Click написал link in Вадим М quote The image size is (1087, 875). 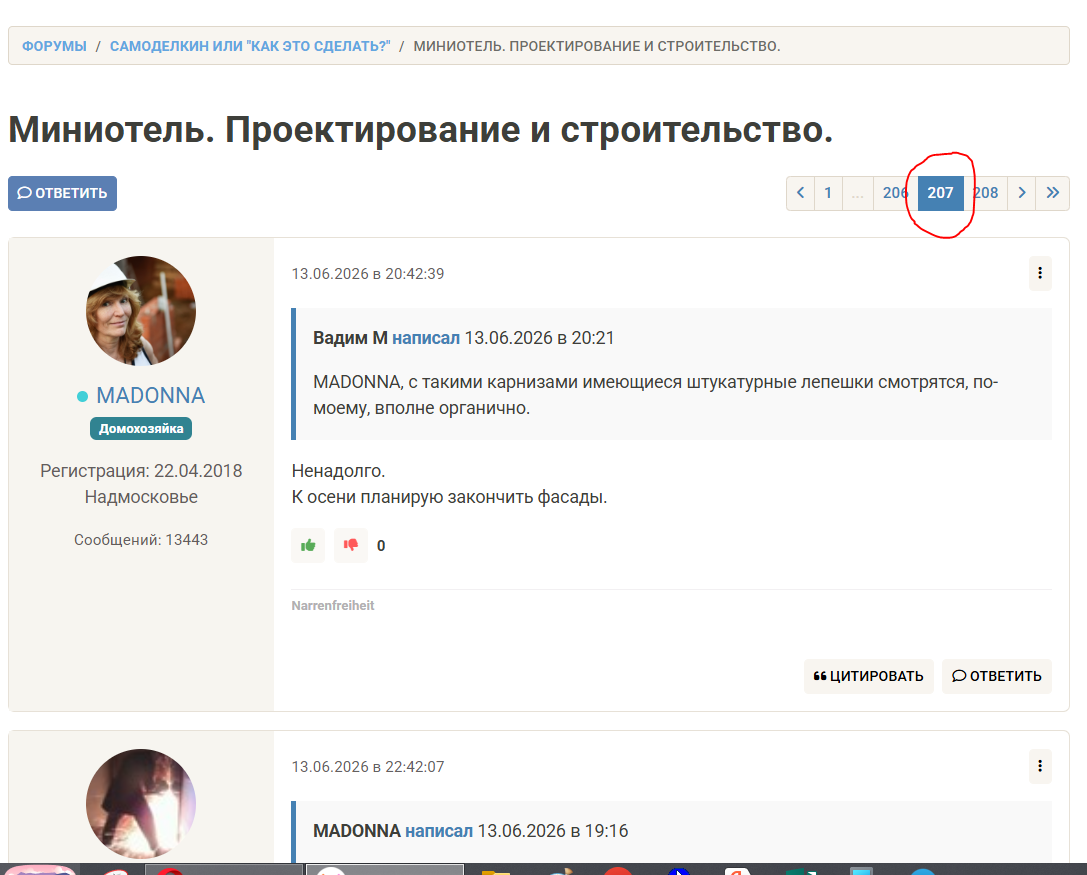pos(426,338)
